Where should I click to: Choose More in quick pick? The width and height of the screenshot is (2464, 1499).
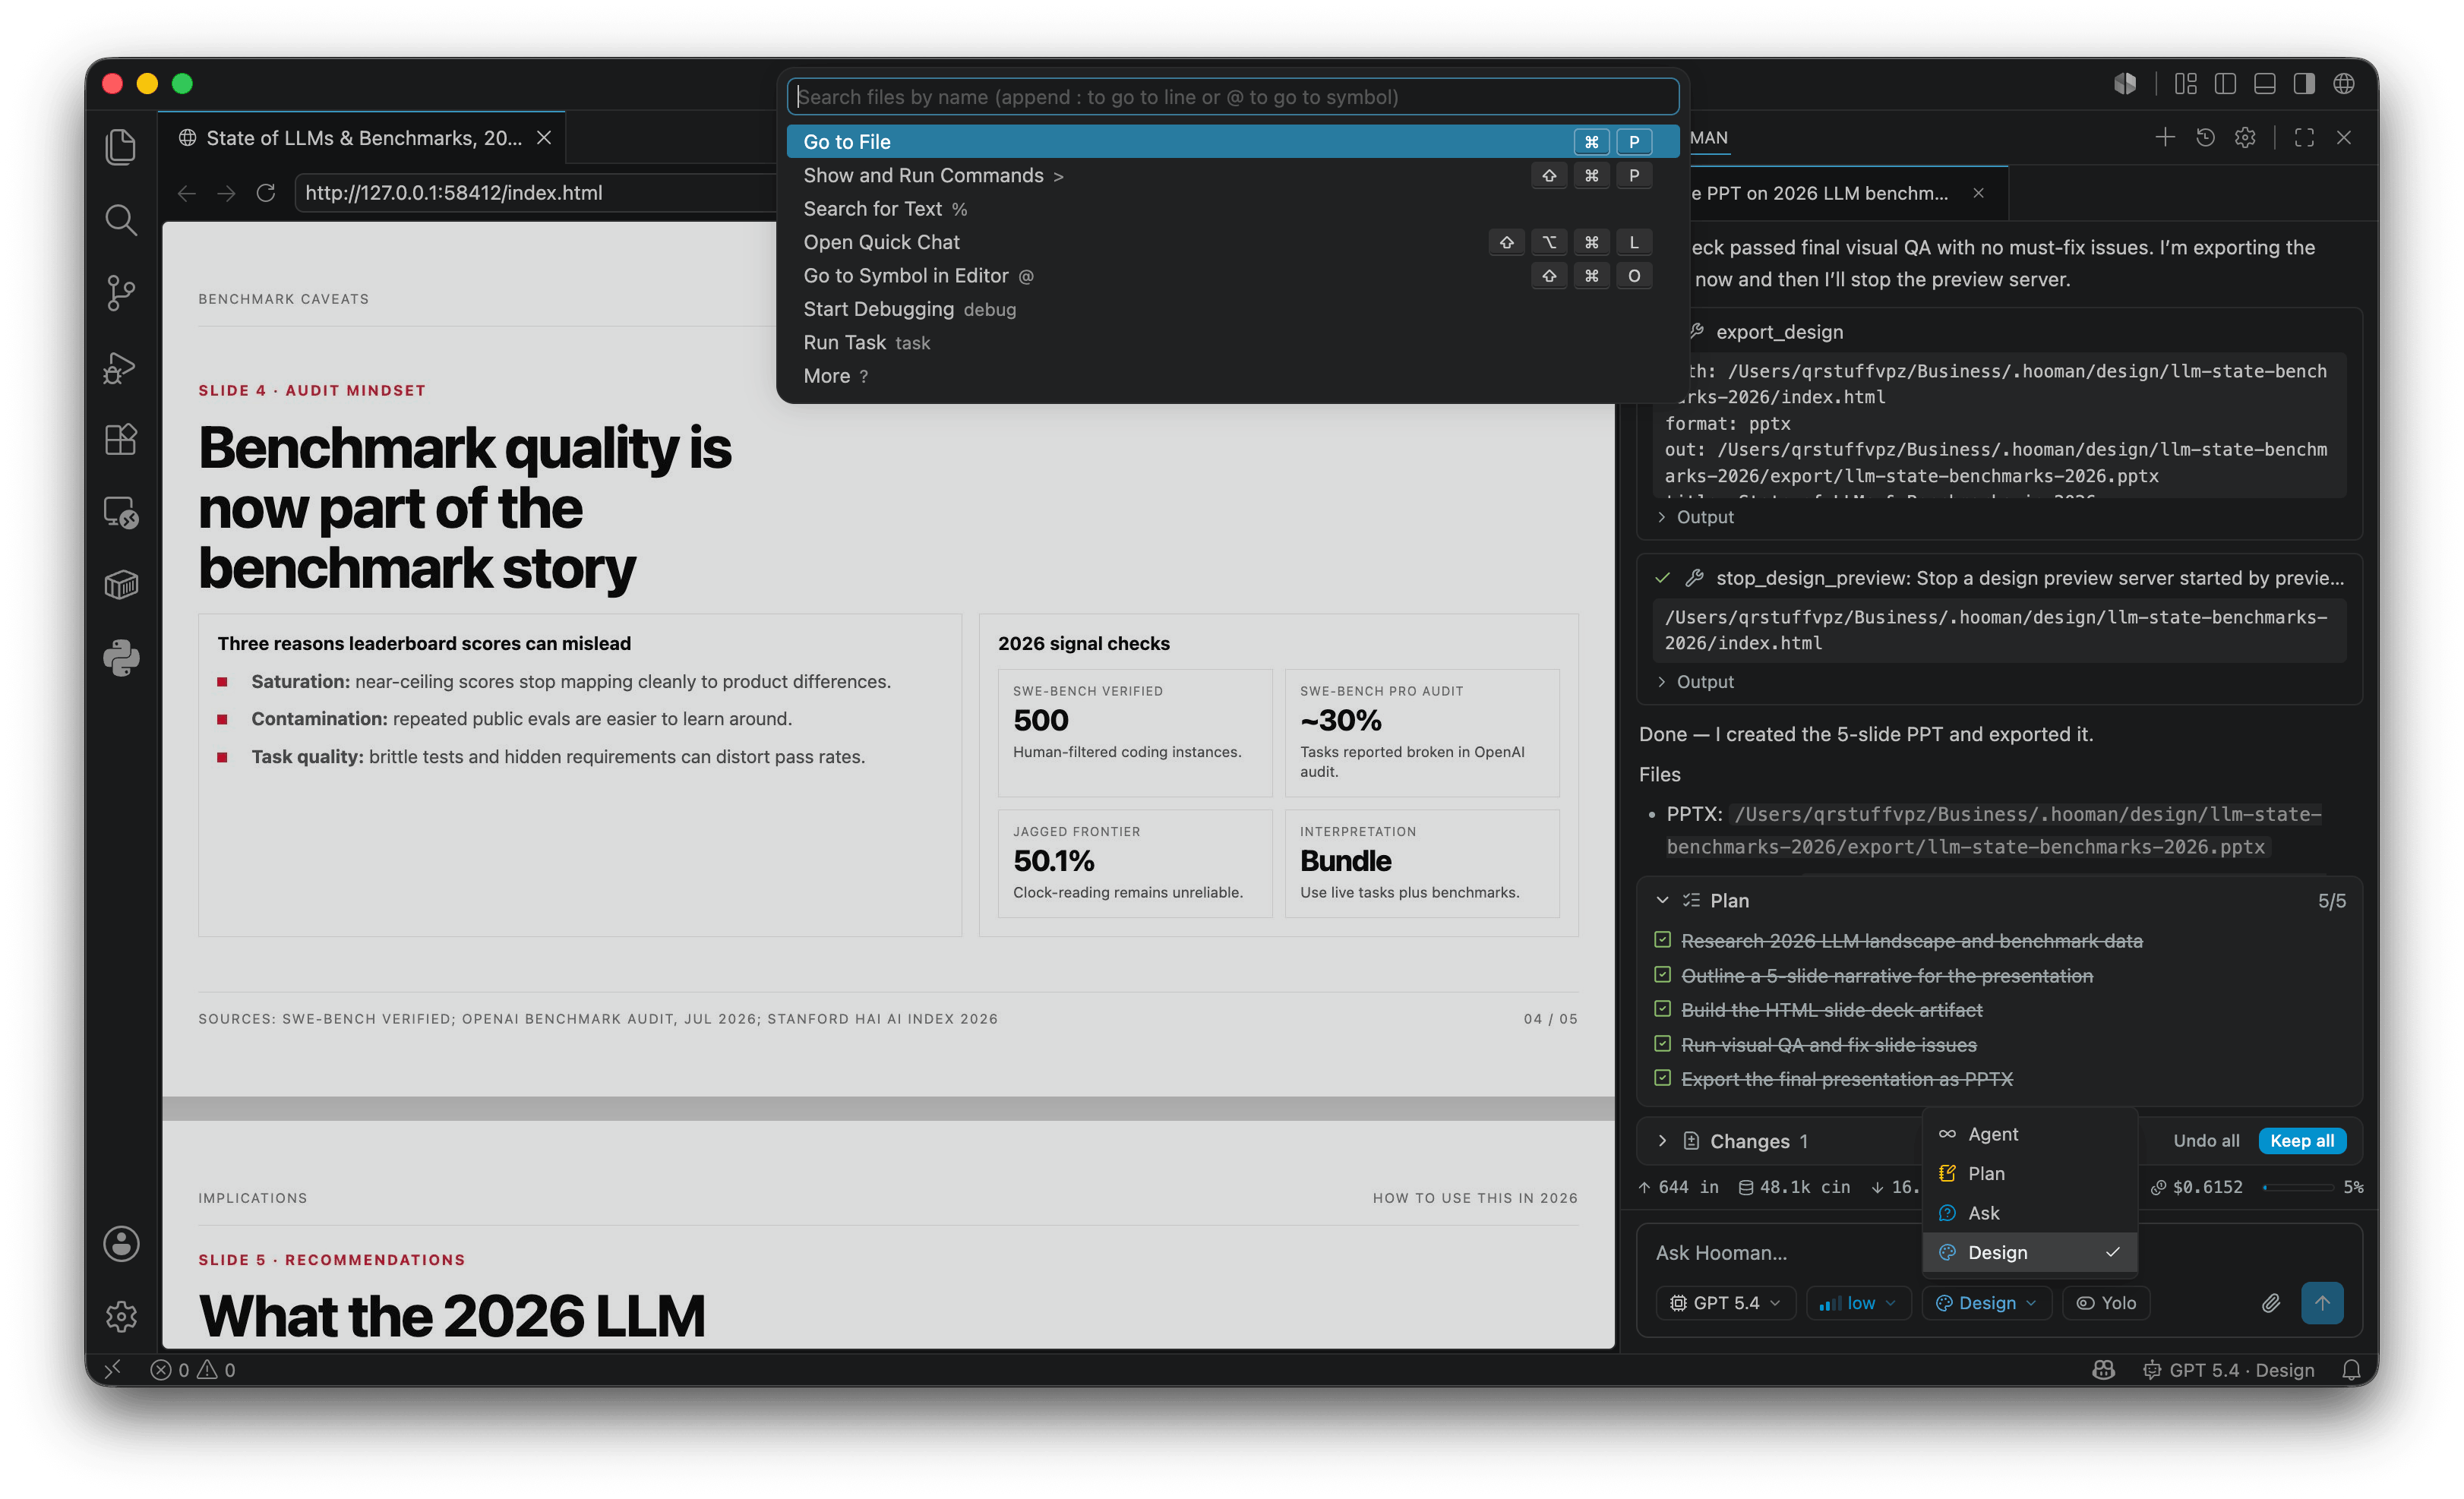[1232, 376]
